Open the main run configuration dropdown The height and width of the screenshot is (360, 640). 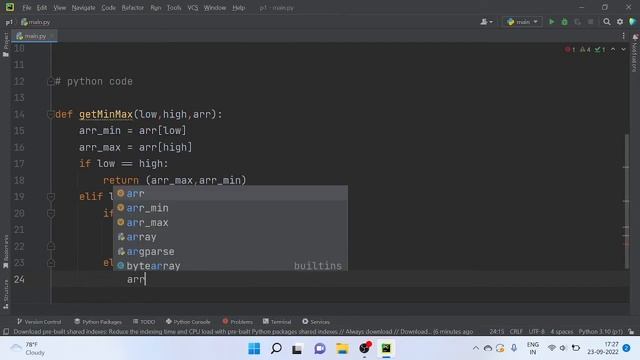pyautogui.click(x=522, y=22)
